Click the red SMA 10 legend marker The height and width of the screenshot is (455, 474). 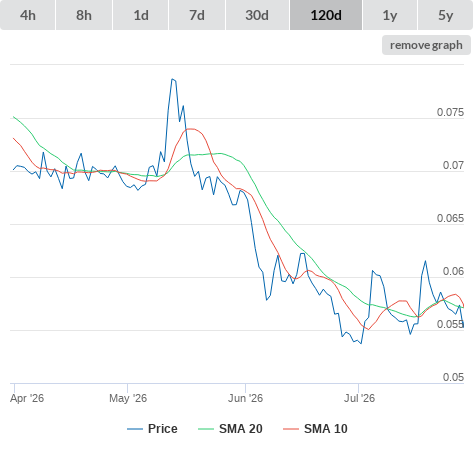pyautogui.click(x=291, y=429)
